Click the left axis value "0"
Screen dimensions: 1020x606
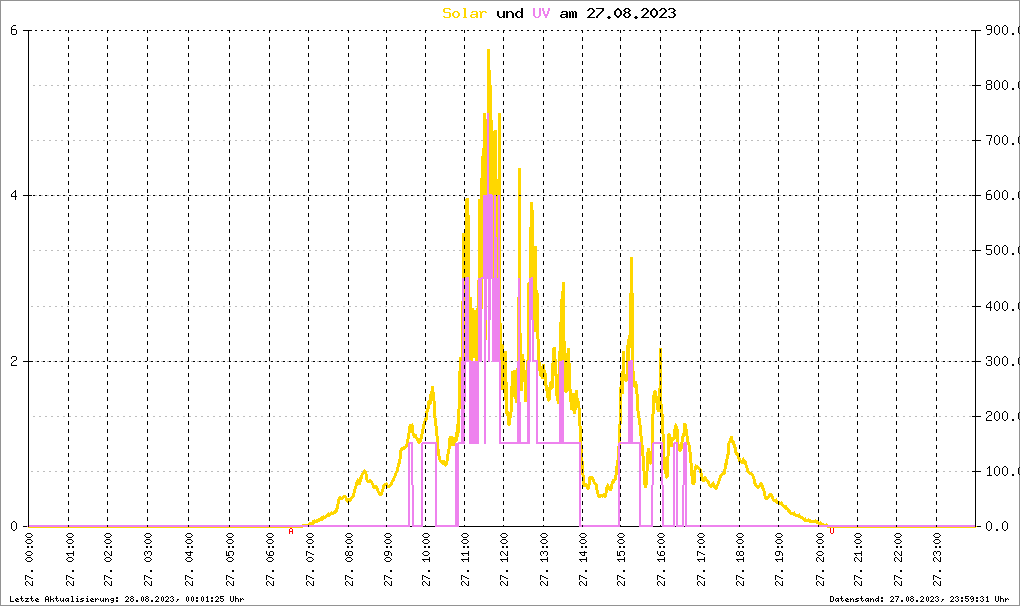[x=14, y=526]
